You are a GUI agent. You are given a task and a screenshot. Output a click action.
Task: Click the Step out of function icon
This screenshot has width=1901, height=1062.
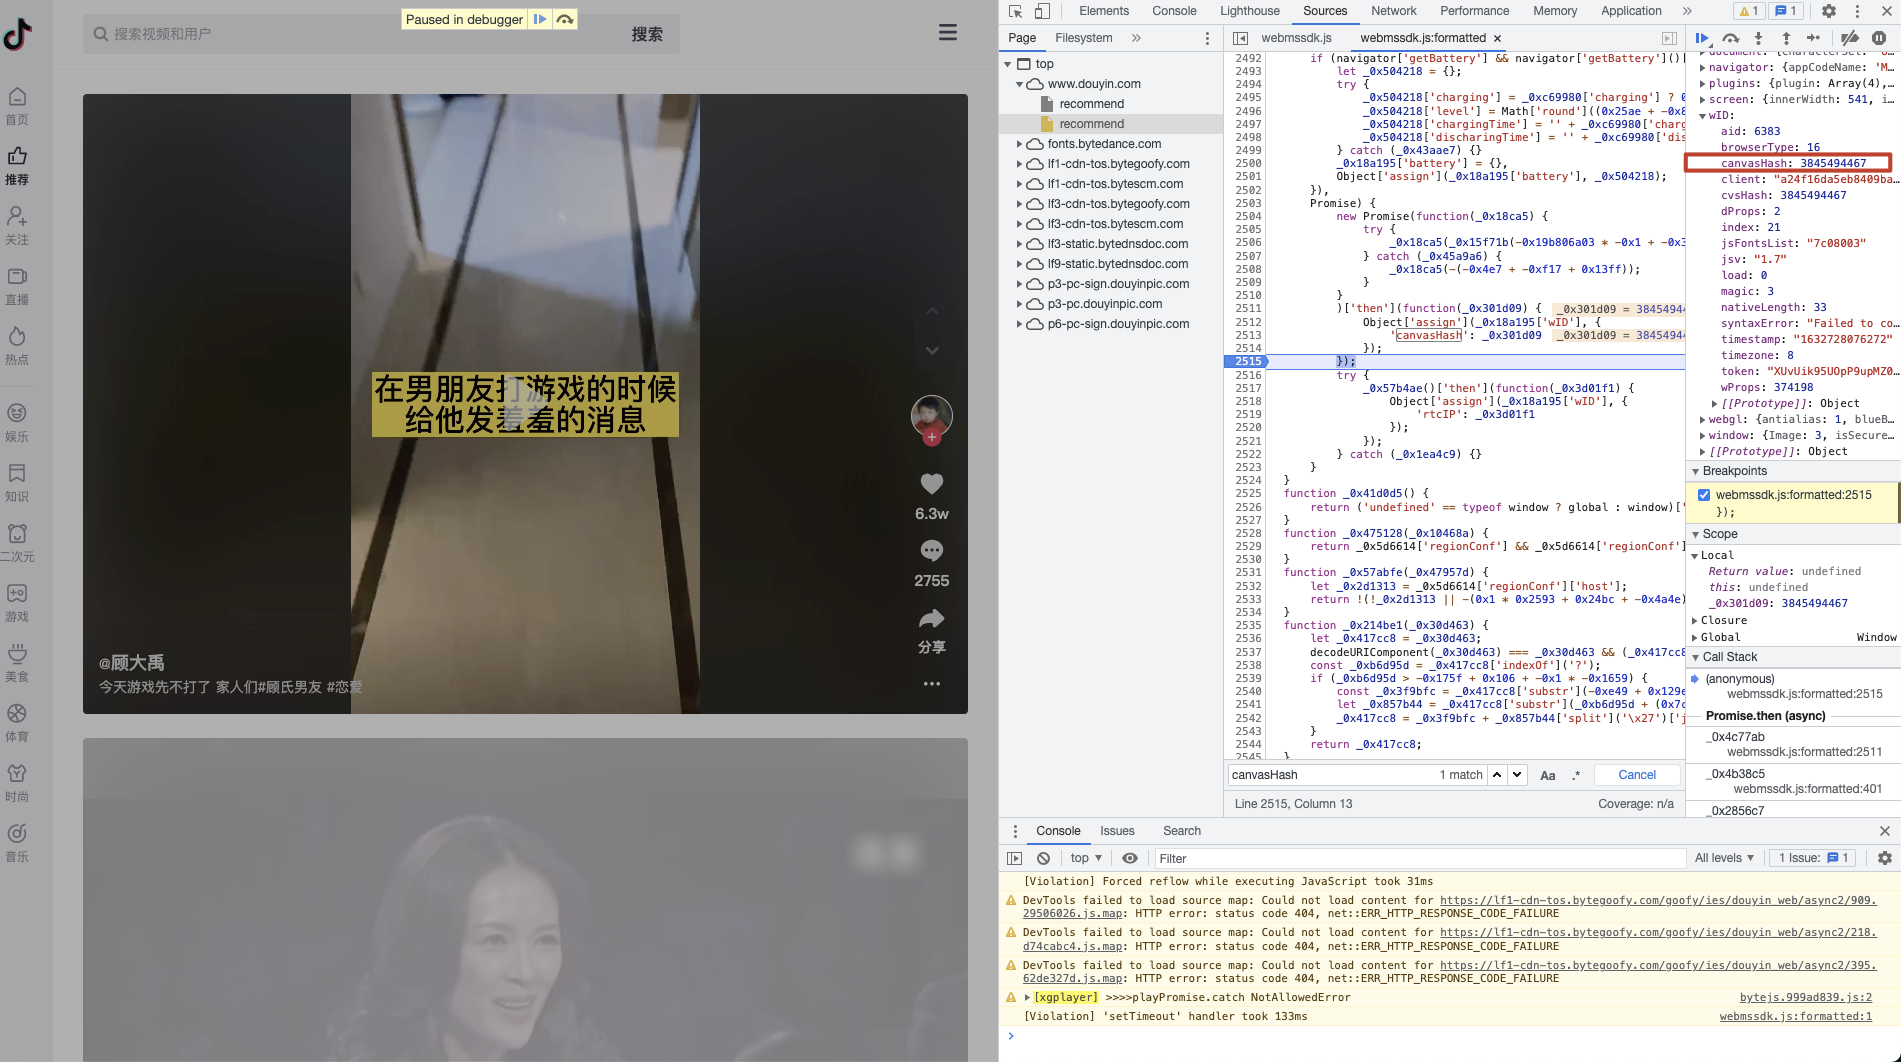tap(1786, 38)
